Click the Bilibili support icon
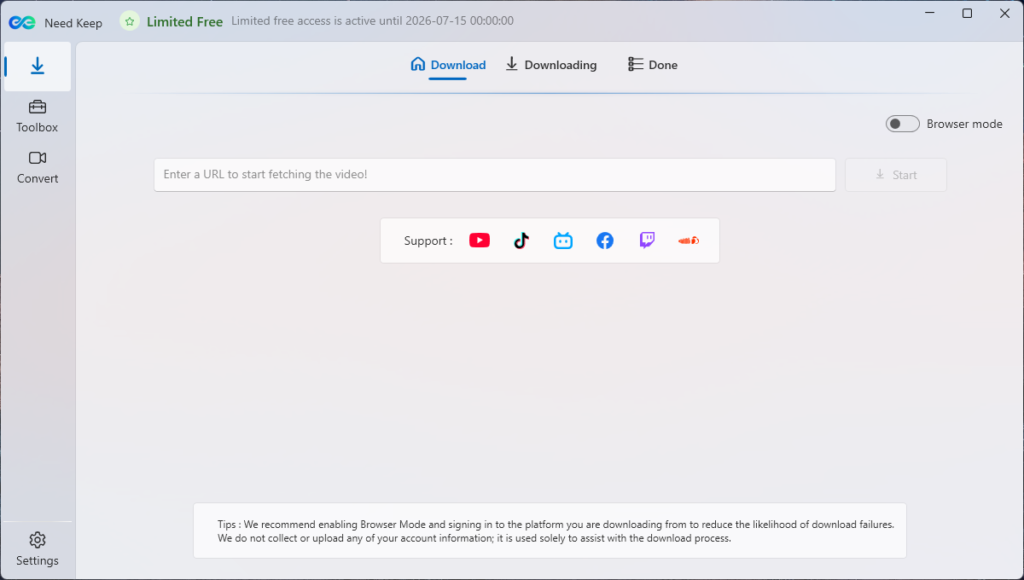Screen dimensions: 1024x580 (563, 240)
